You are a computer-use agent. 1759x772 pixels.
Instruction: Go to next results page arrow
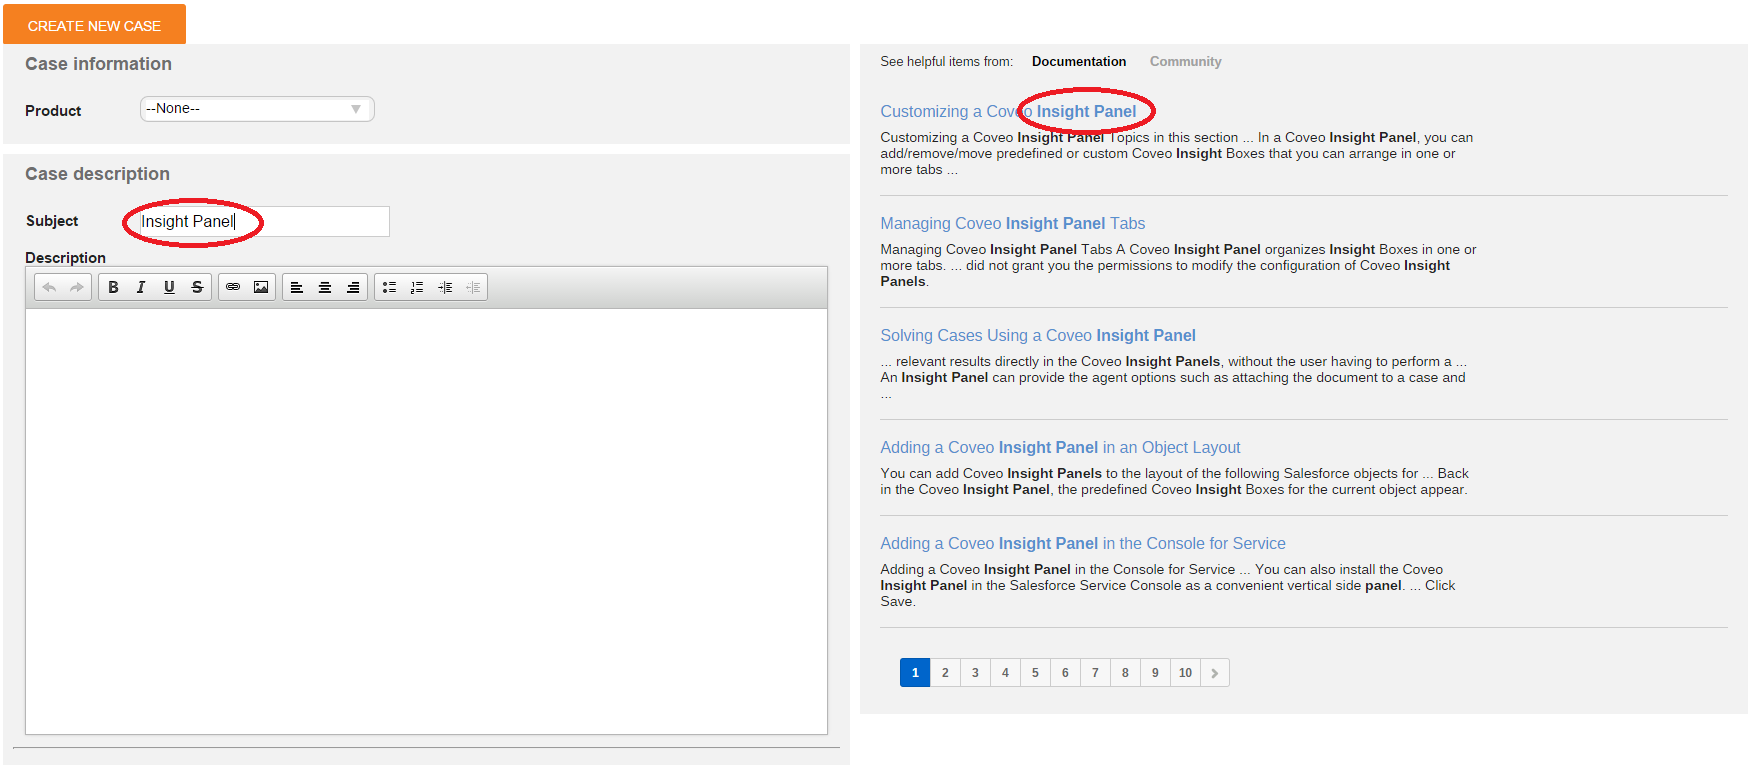click(1214, 673)
